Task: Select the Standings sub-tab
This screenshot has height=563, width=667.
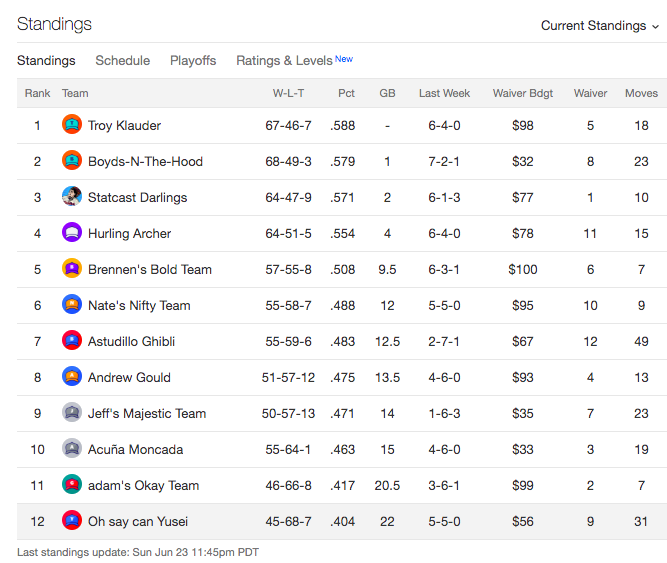Action: [46, 60]
